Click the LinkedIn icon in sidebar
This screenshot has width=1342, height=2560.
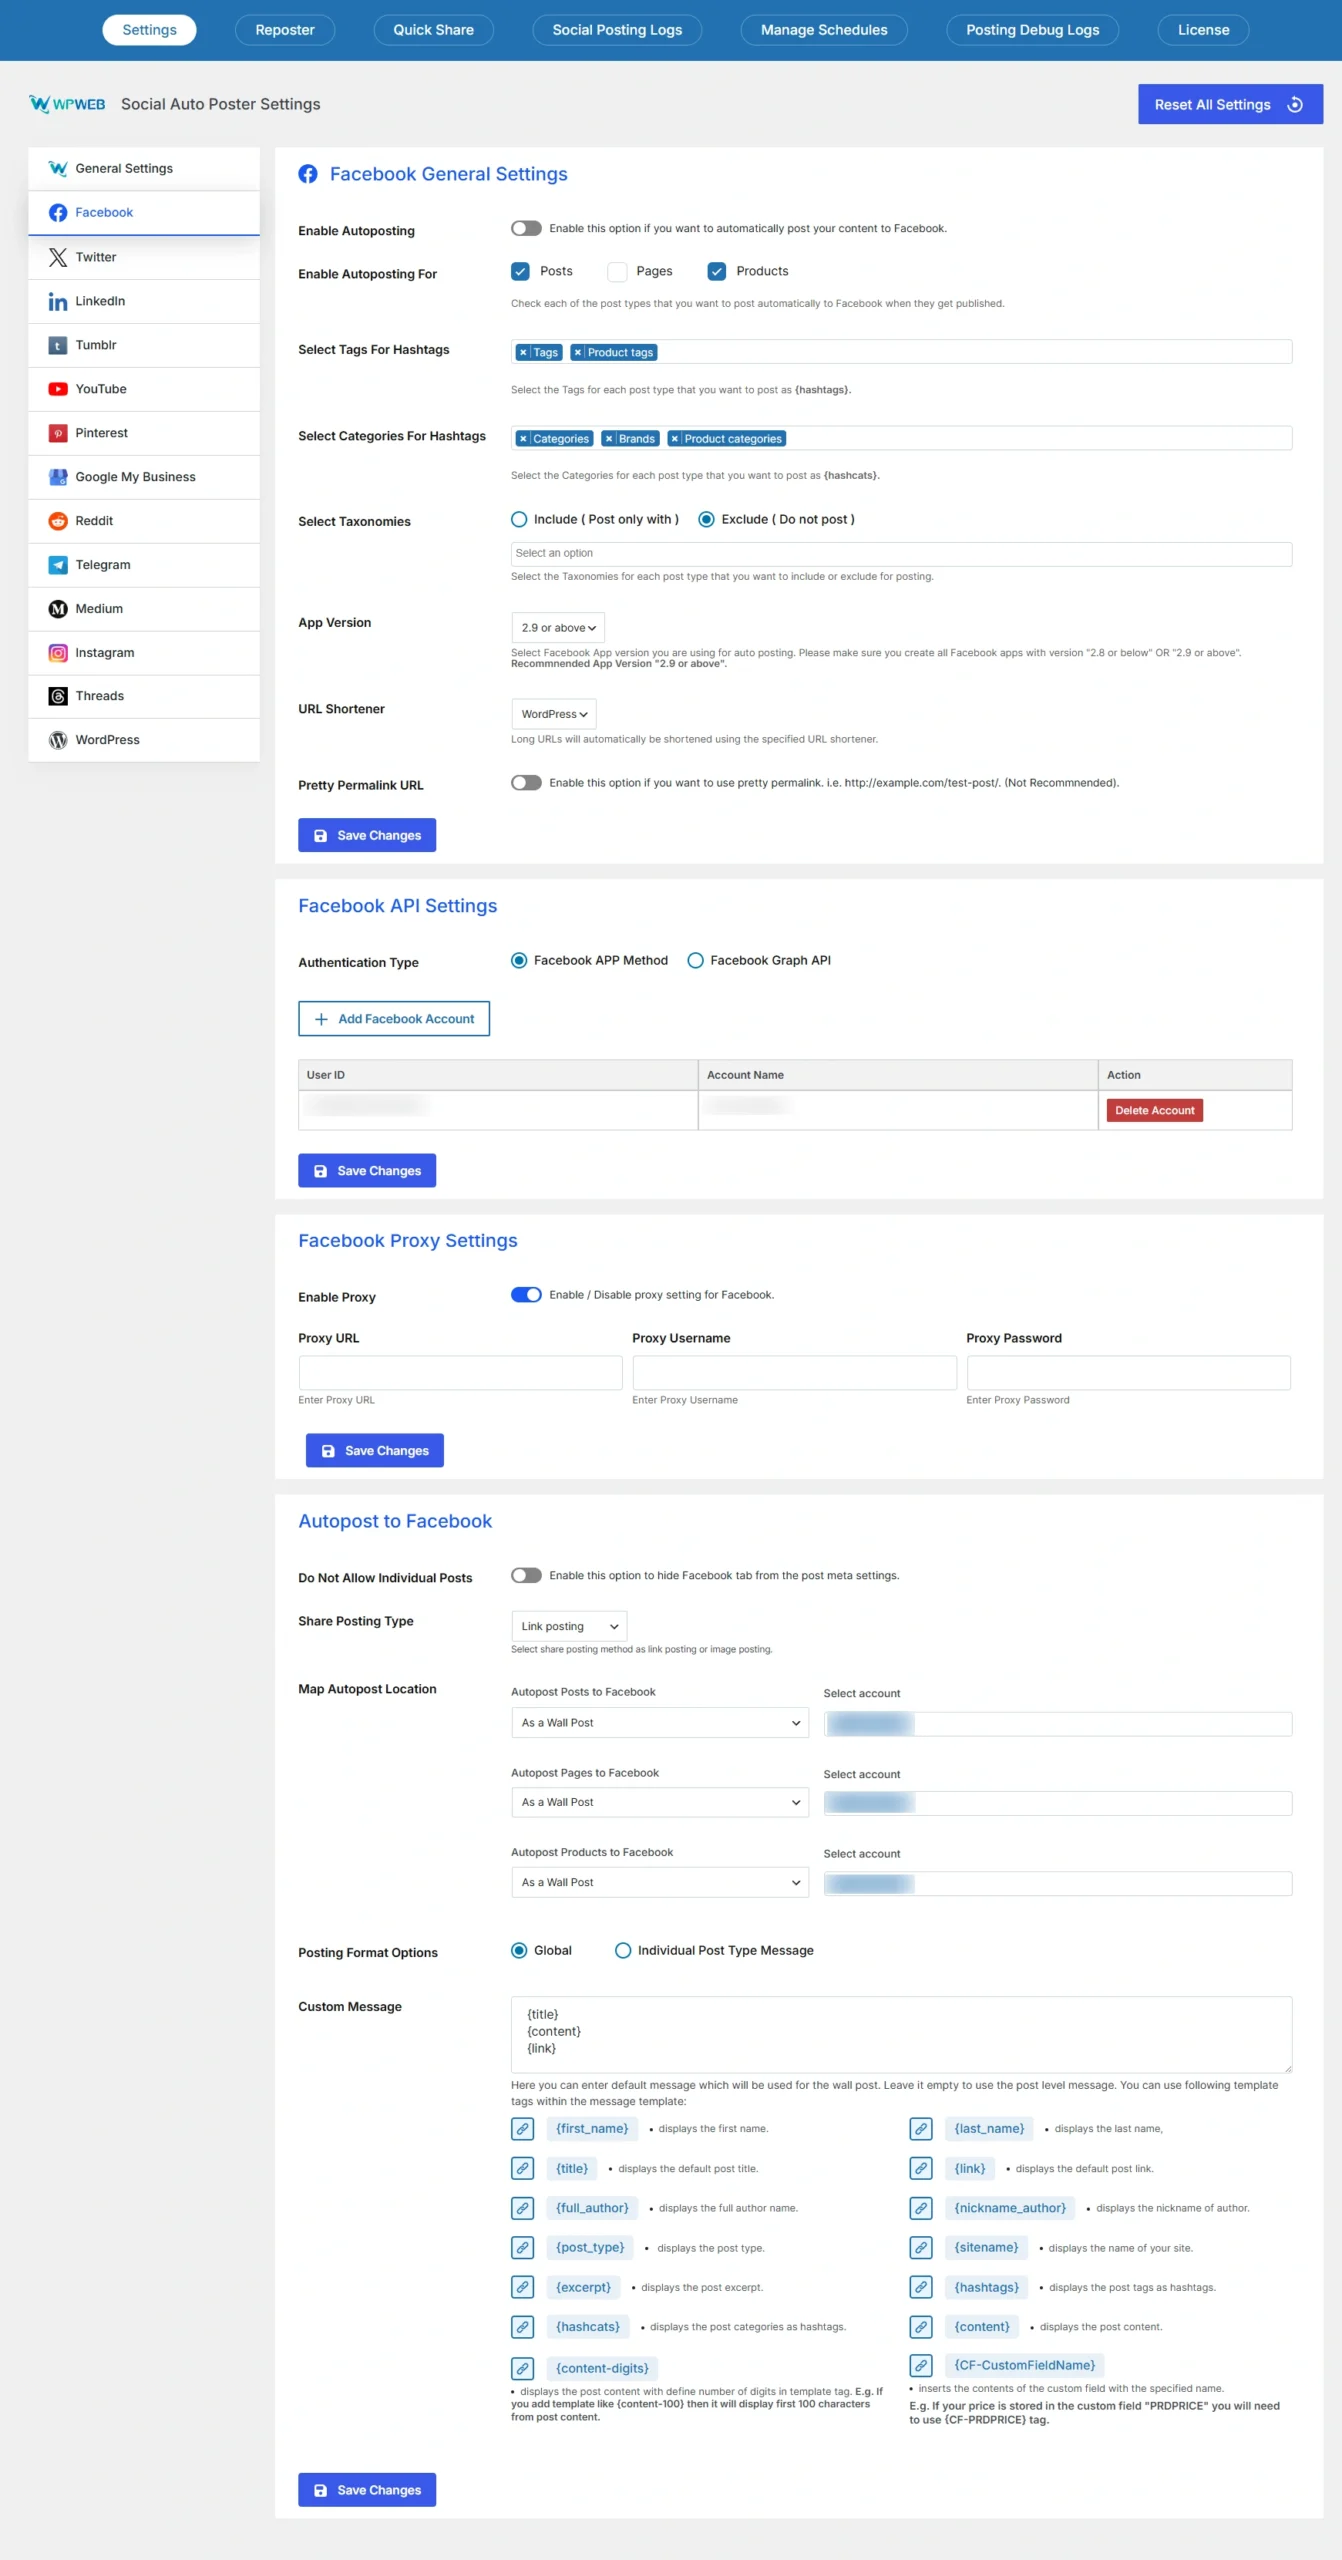pos(58,301)
